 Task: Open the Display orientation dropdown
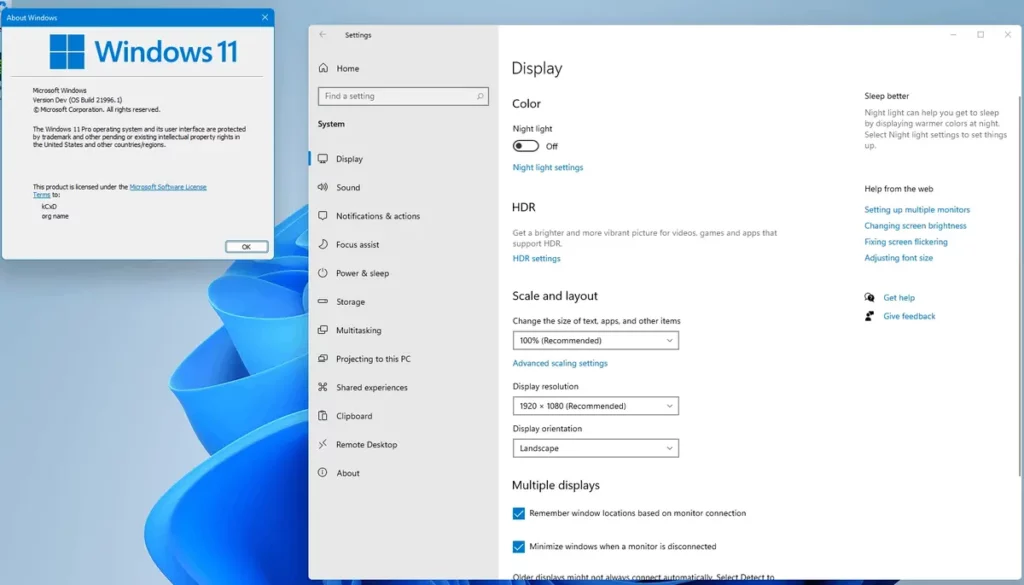(x=595, y=448)
